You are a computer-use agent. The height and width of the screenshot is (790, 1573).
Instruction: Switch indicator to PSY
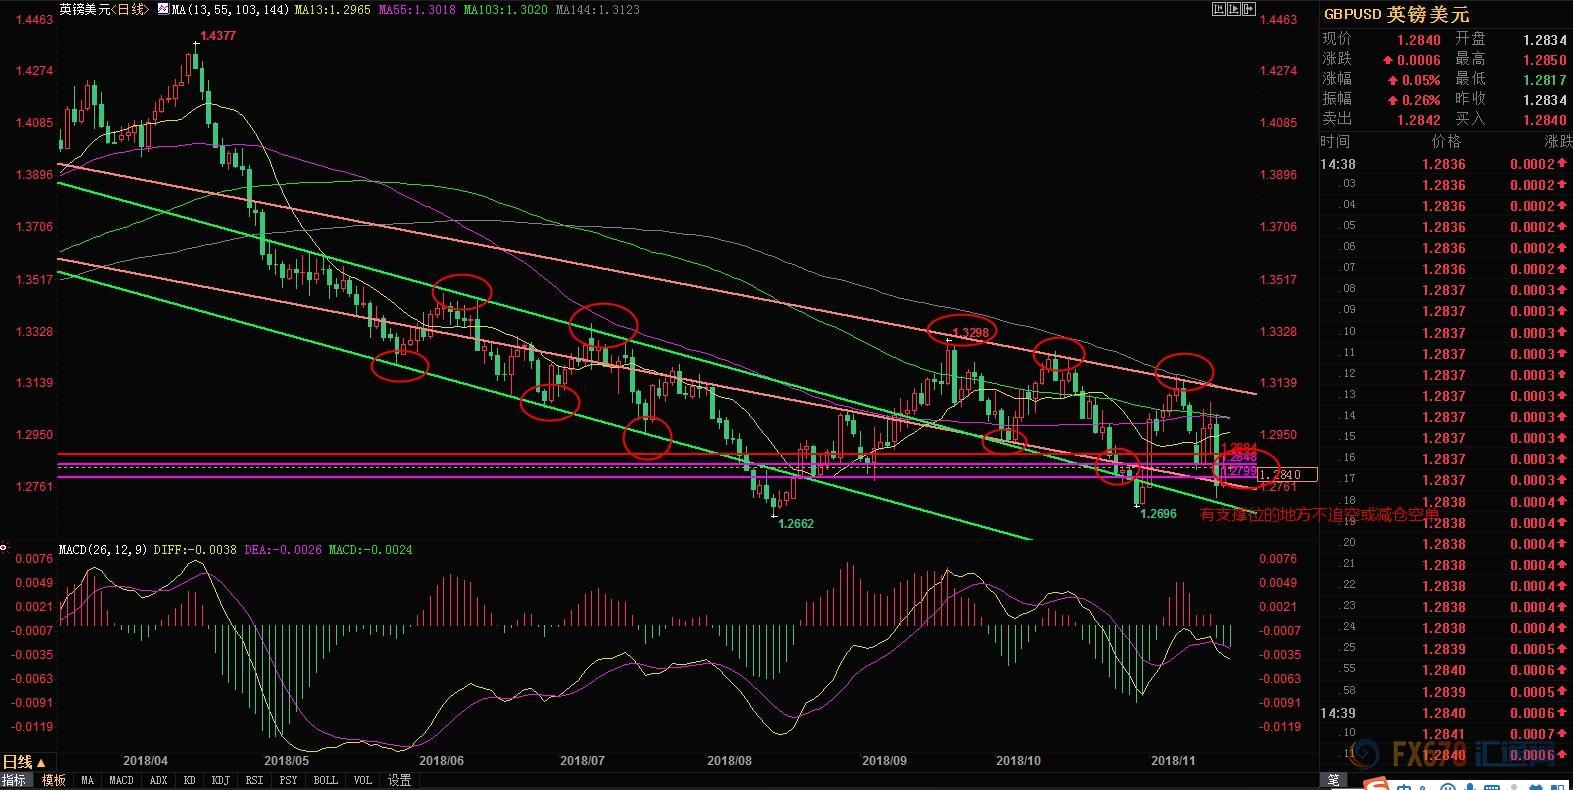click(288, 780)
